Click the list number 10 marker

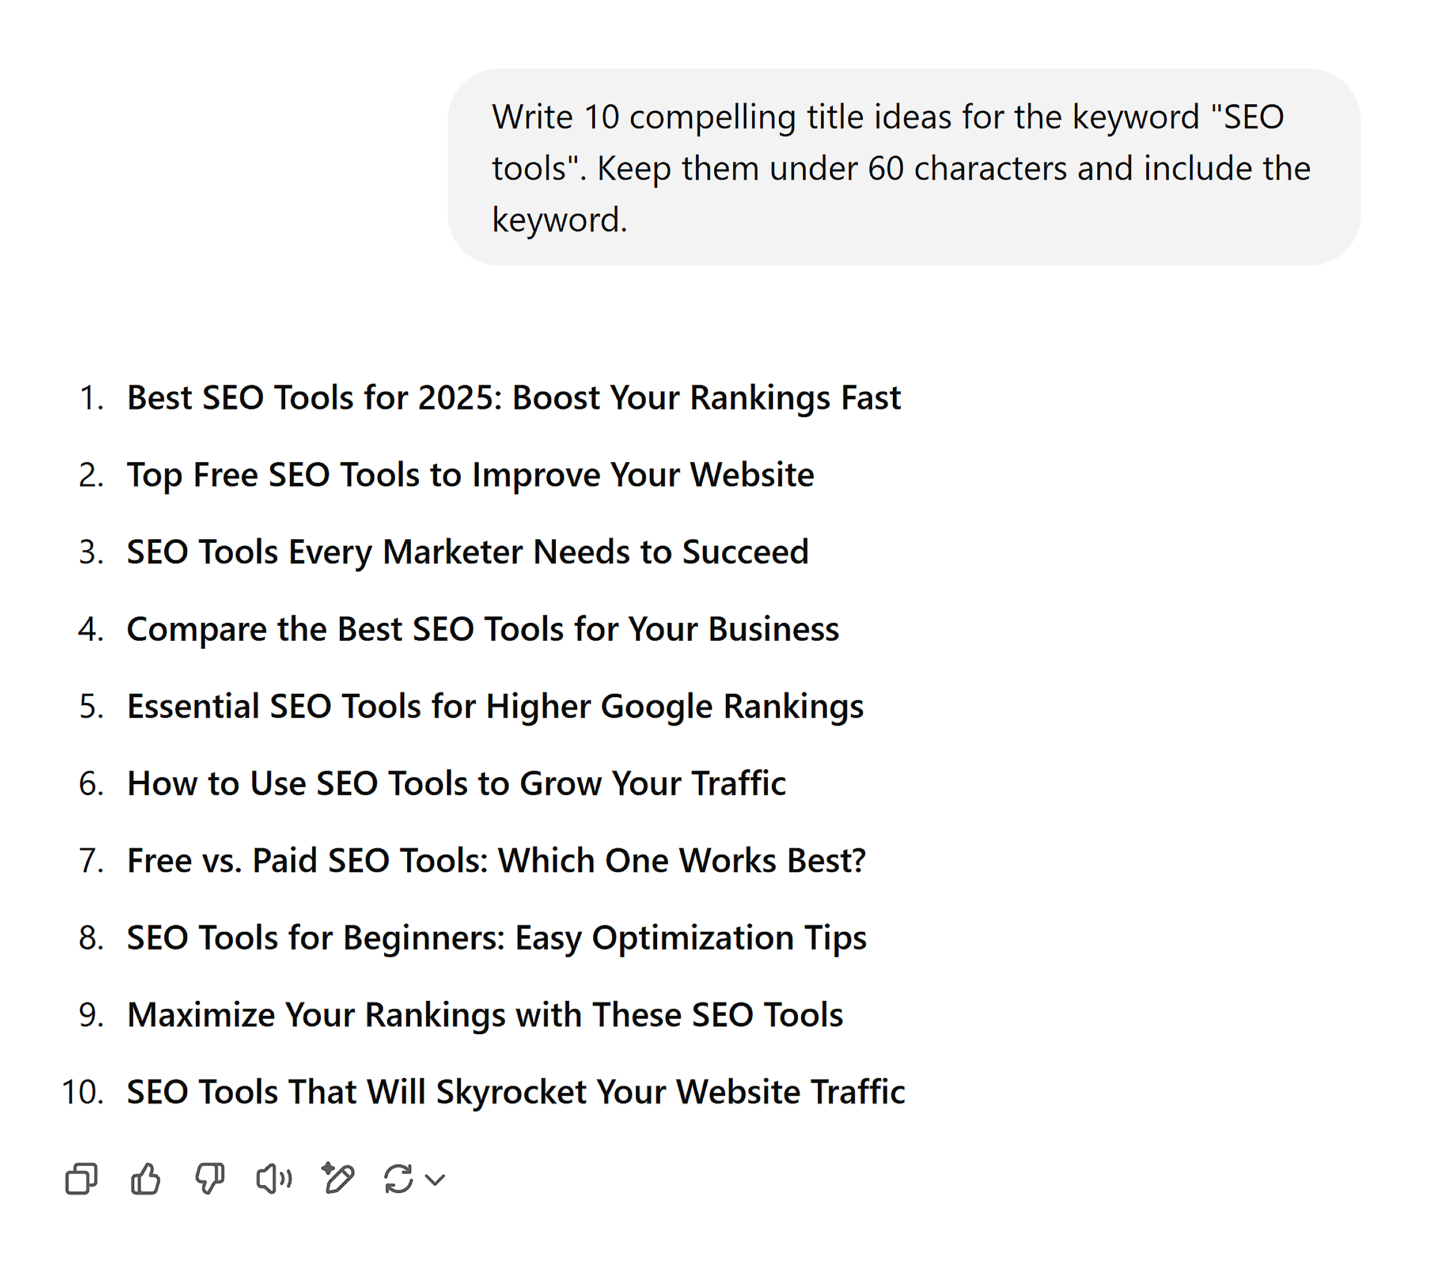point(82,1092)
